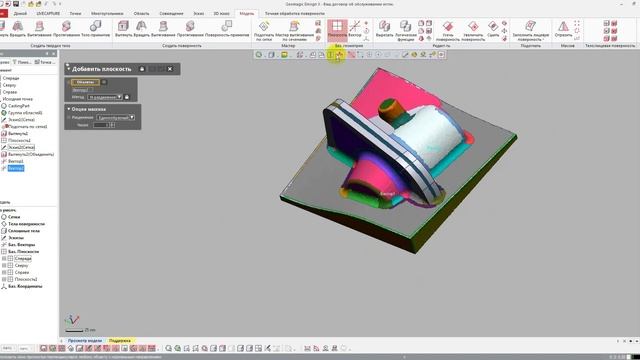Viewport: 640px width, 360px height.
Task: Select Тела поверхности in the lower tree
Action: [26, 224]
